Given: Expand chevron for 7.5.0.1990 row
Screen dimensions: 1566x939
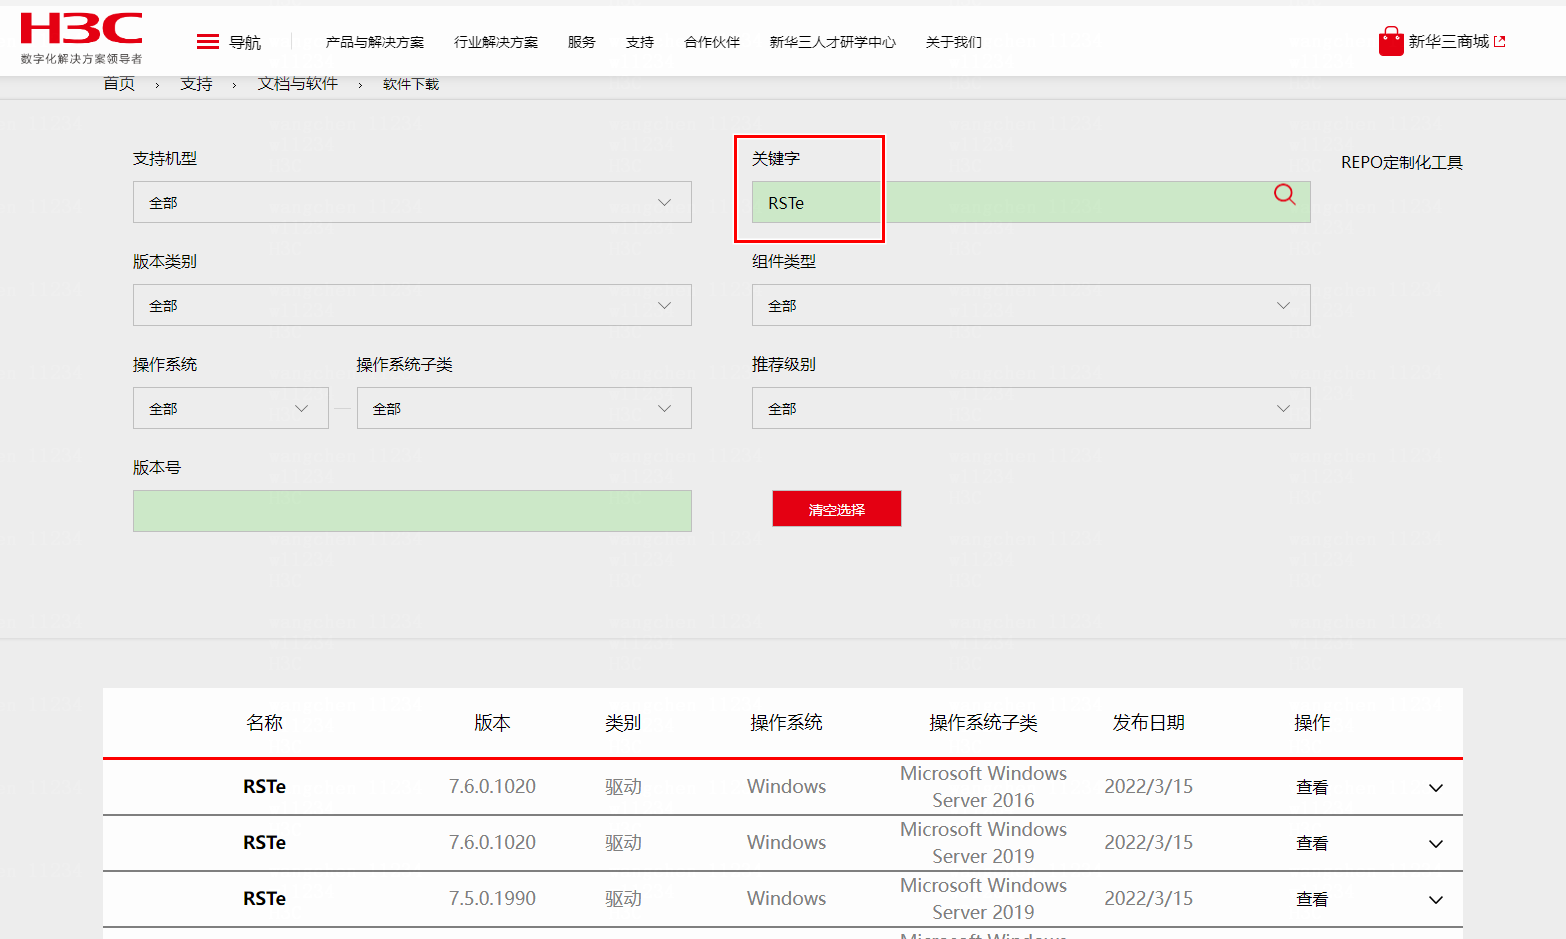Looking at the screenshot, I should tap(1436, 900).
